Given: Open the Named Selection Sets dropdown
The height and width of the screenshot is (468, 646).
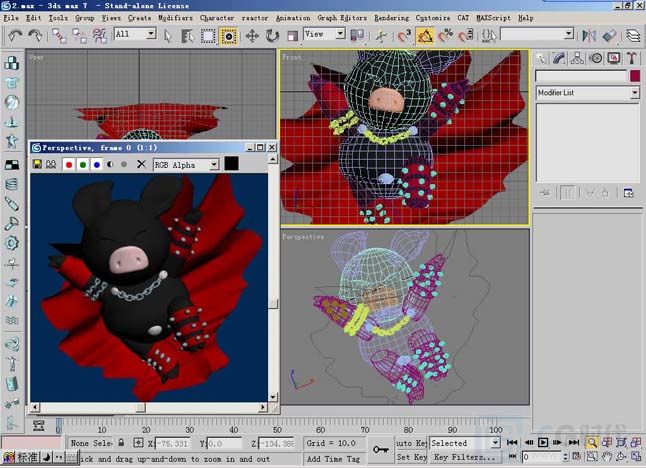Looking at the screenshot, I should pos(537,33).
